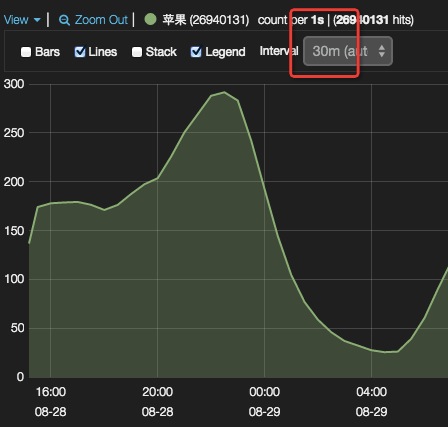The height and width of the screenshot is (427, 448).
Task: Click the y-axis label 150
Action: pos(14,231)
